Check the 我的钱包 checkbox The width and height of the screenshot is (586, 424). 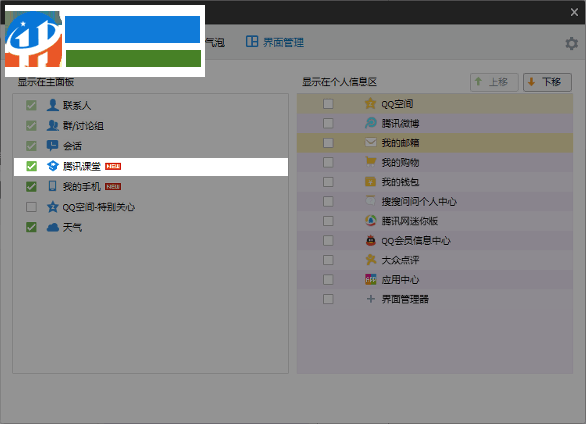(x=328, y=182)
